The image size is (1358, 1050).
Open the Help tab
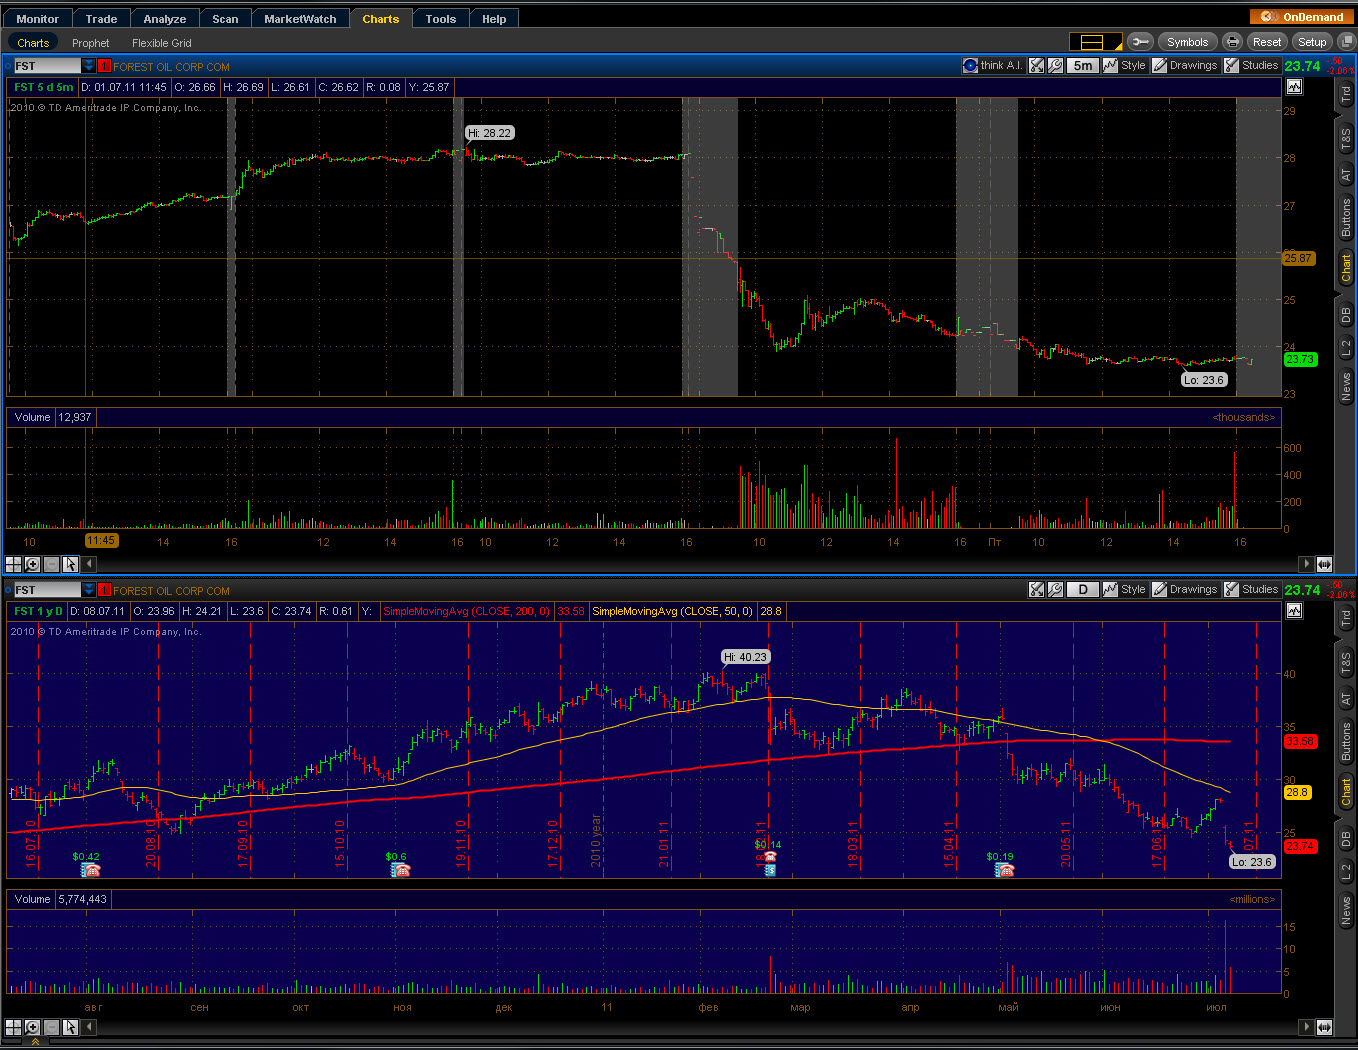[x=494, y=18]
